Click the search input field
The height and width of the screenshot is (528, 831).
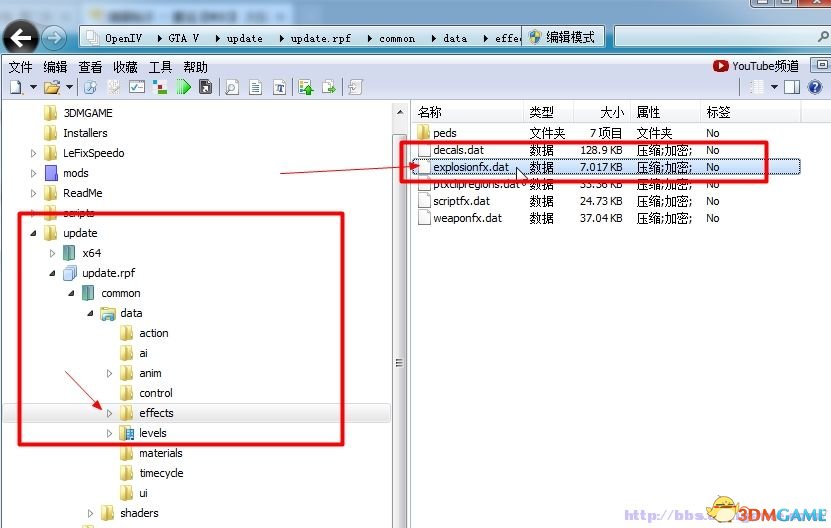[714, 37]
